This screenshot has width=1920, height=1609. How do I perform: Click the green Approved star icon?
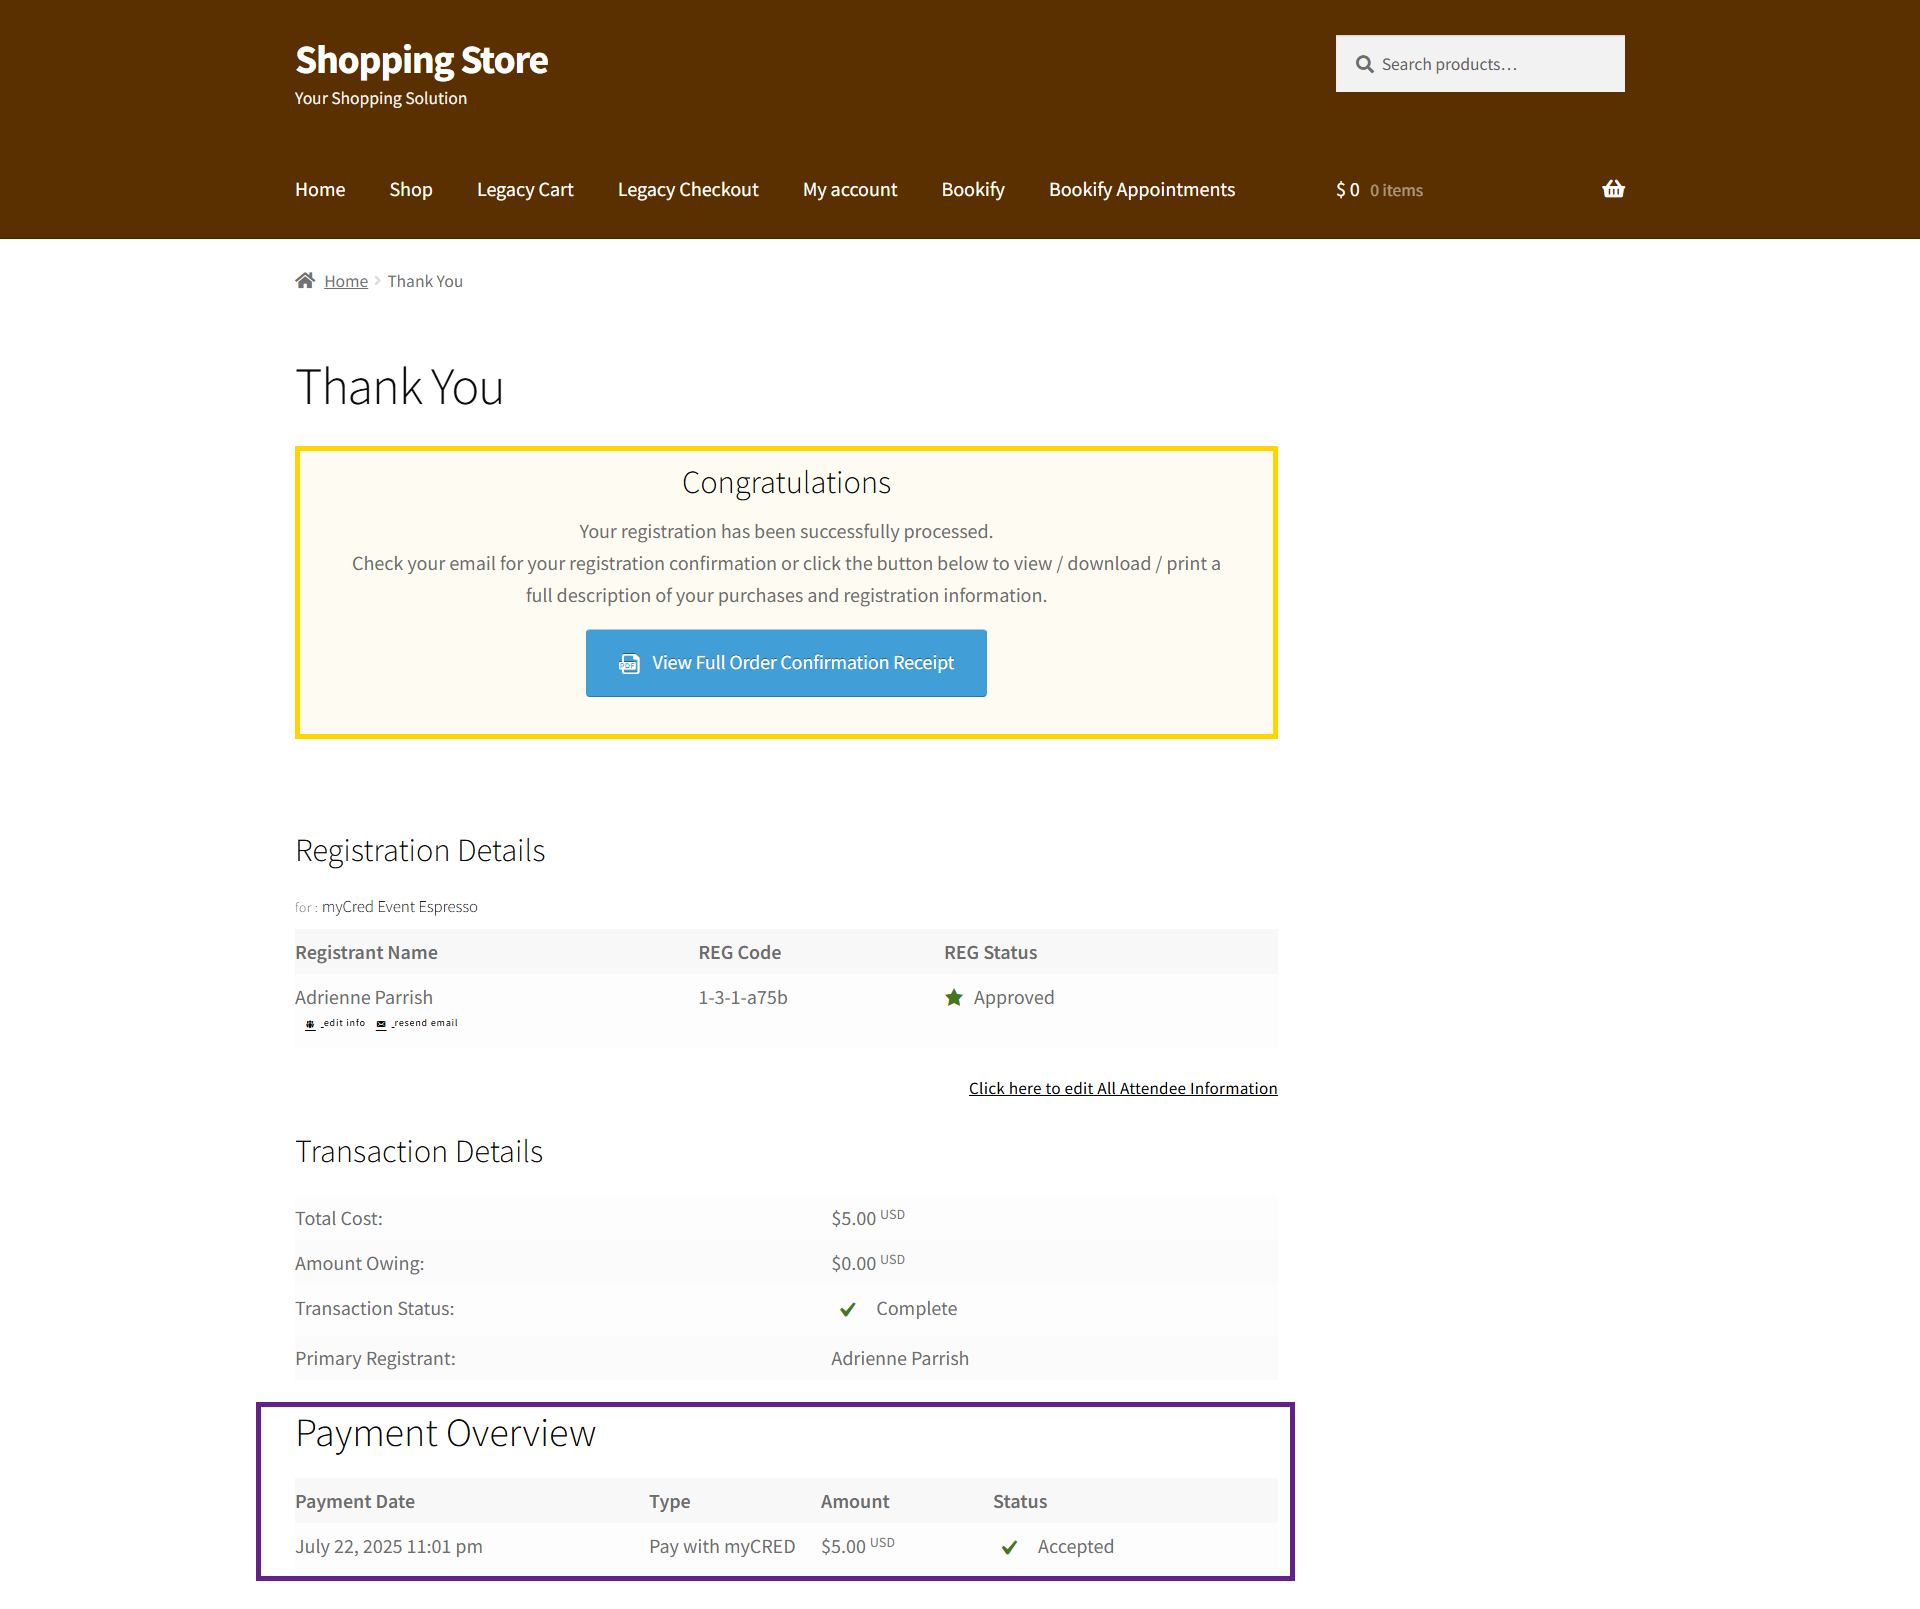[954, 997]
